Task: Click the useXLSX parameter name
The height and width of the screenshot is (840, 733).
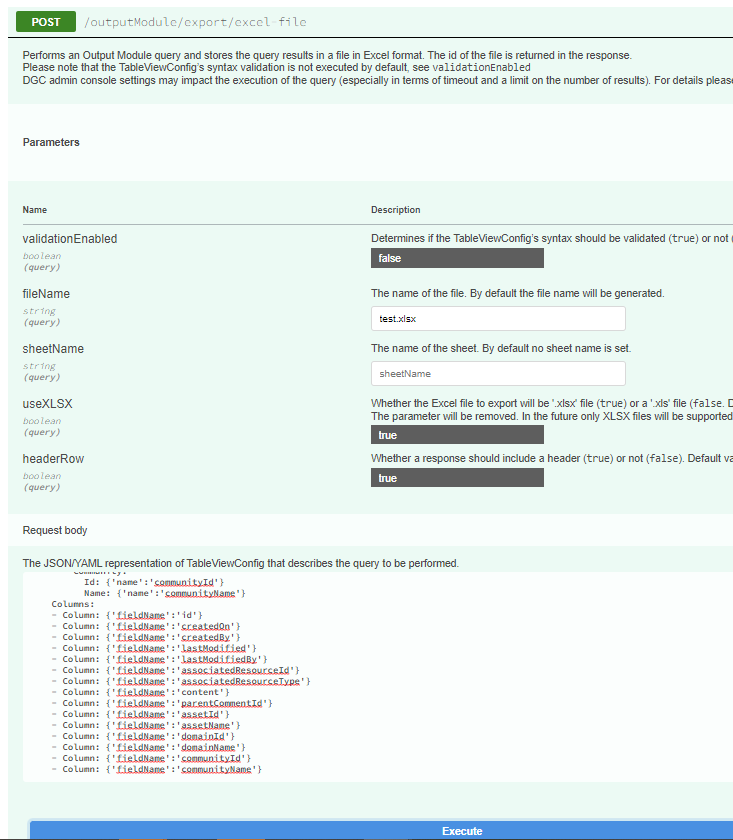Action: [47, 404]
